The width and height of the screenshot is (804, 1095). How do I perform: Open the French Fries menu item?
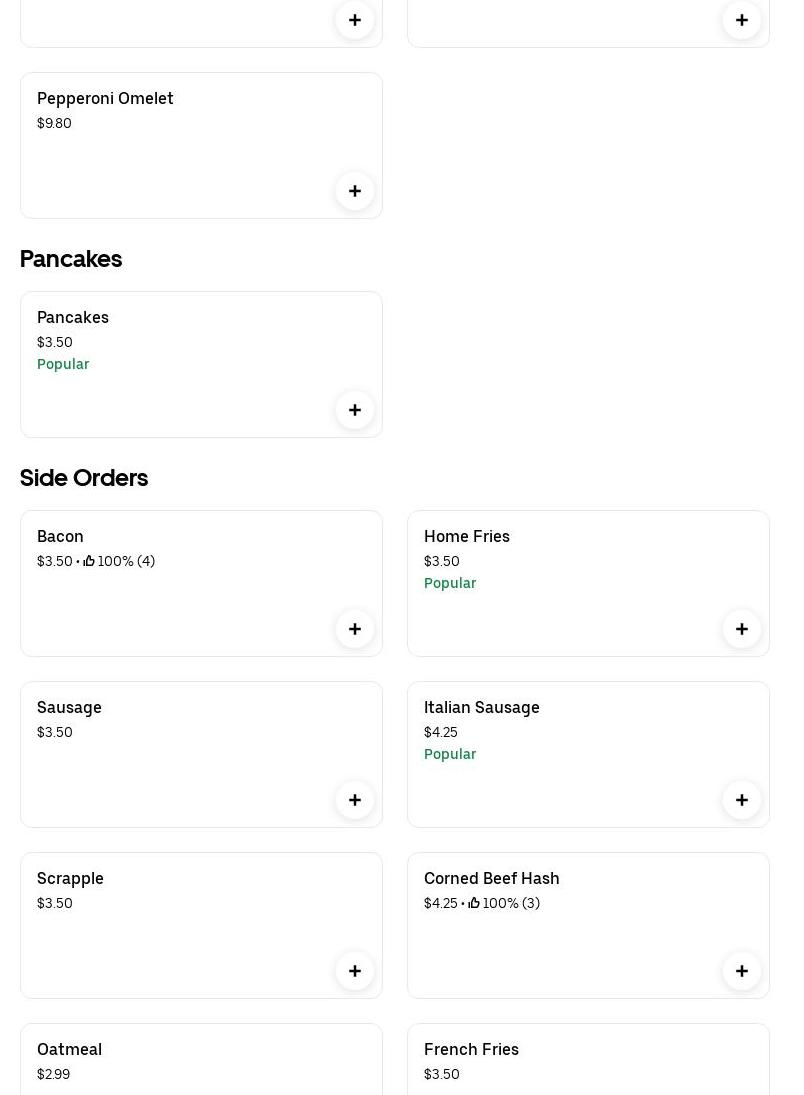471,1049
